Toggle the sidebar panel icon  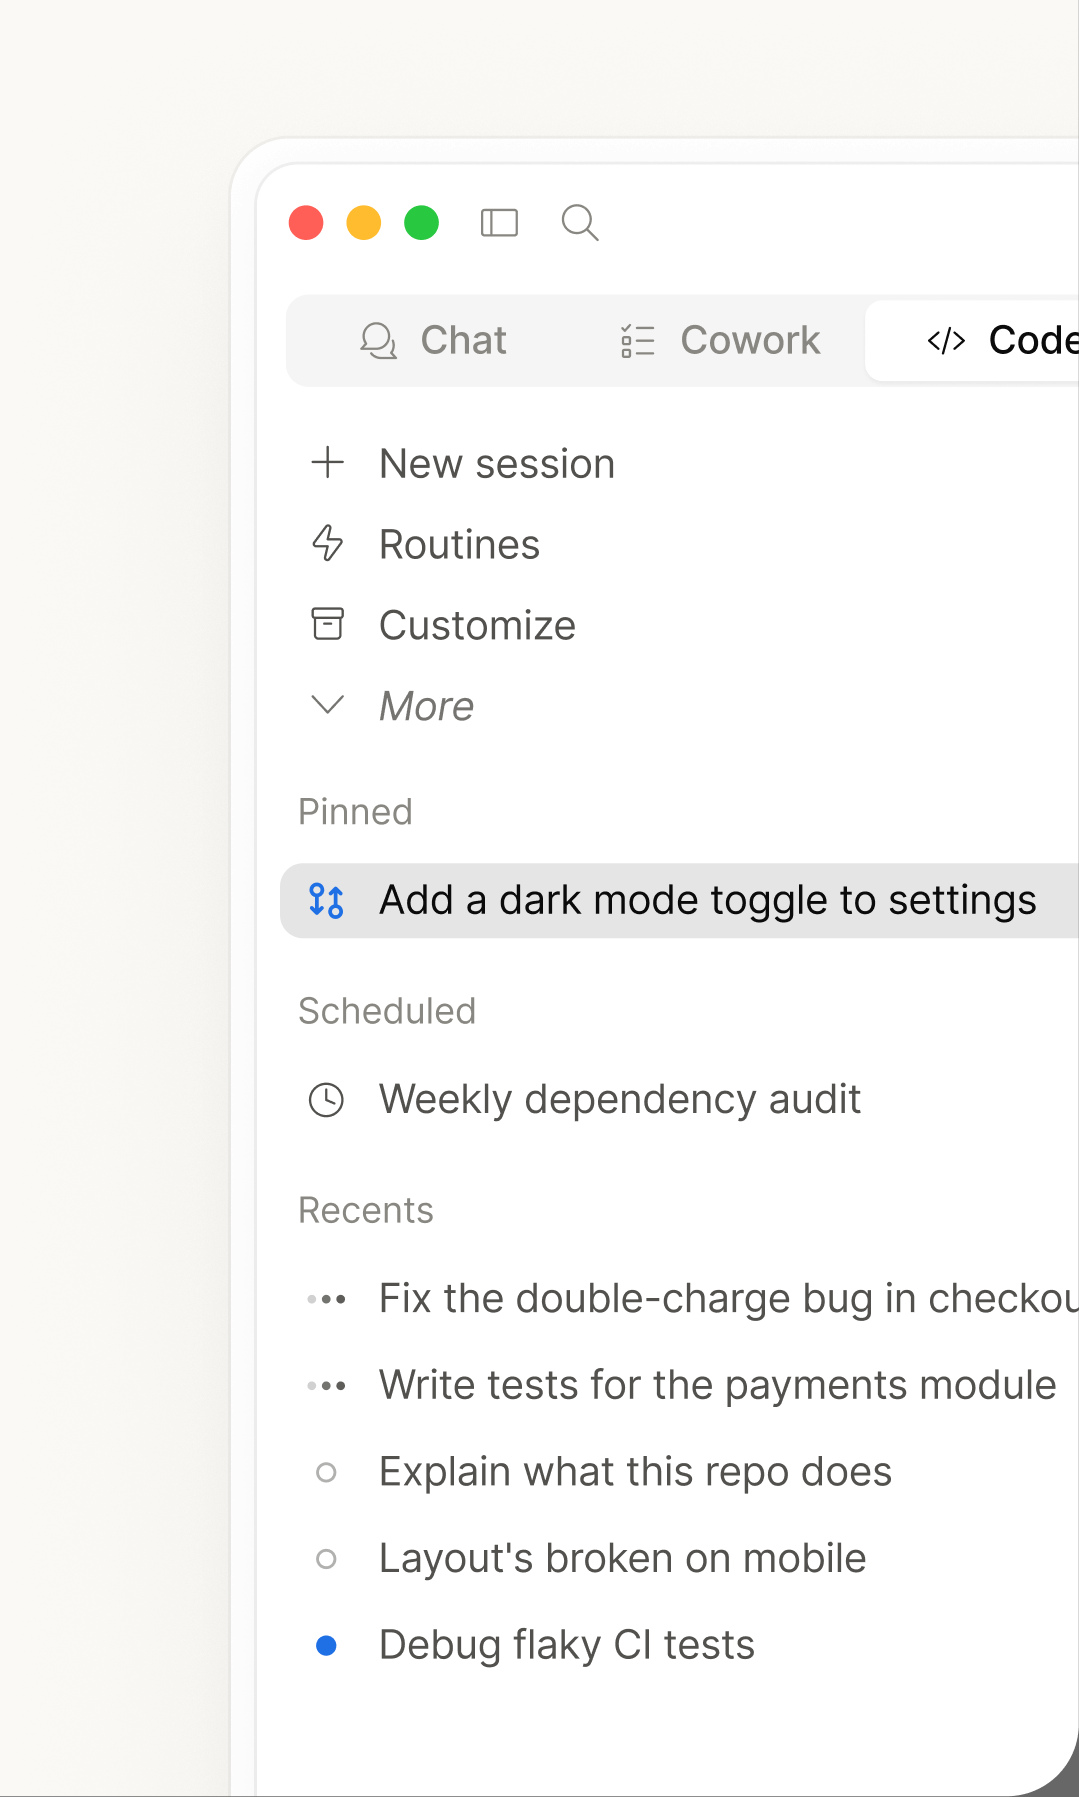pyautogui.click(x=499, y=223)
